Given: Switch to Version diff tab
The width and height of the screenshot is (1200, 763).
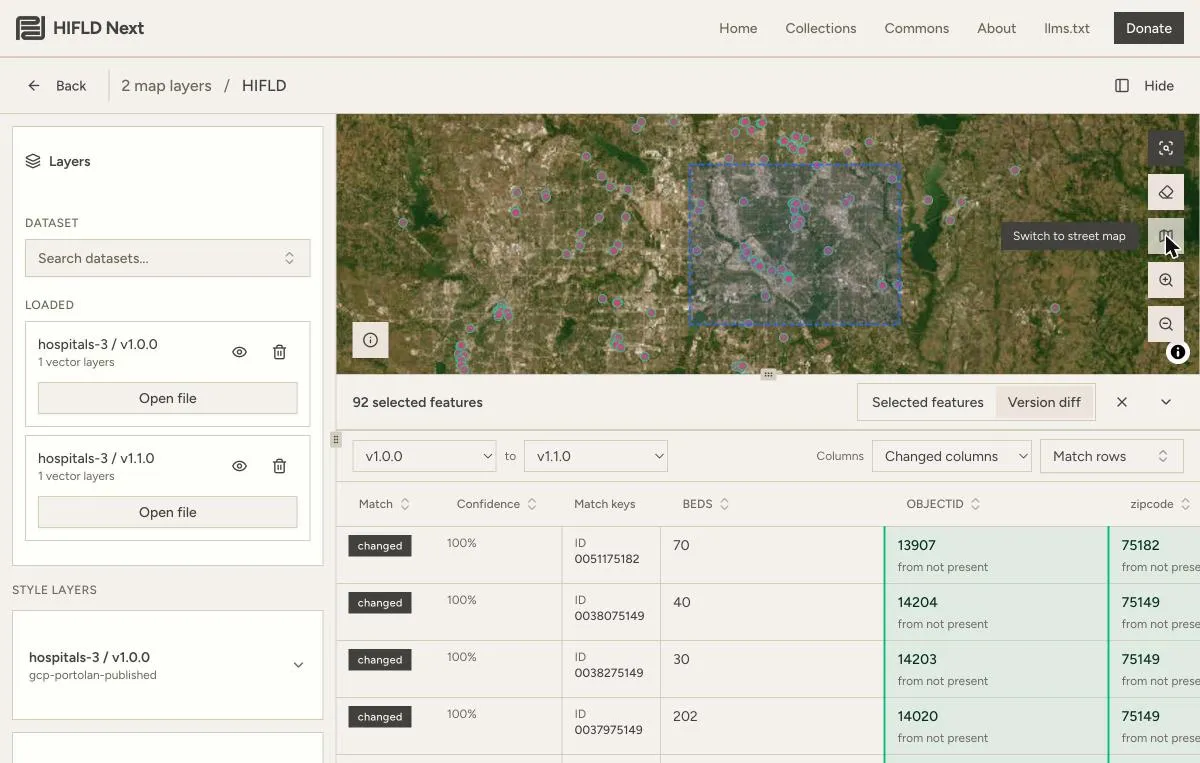Looking at the screenshot, I should [1044, 402].
